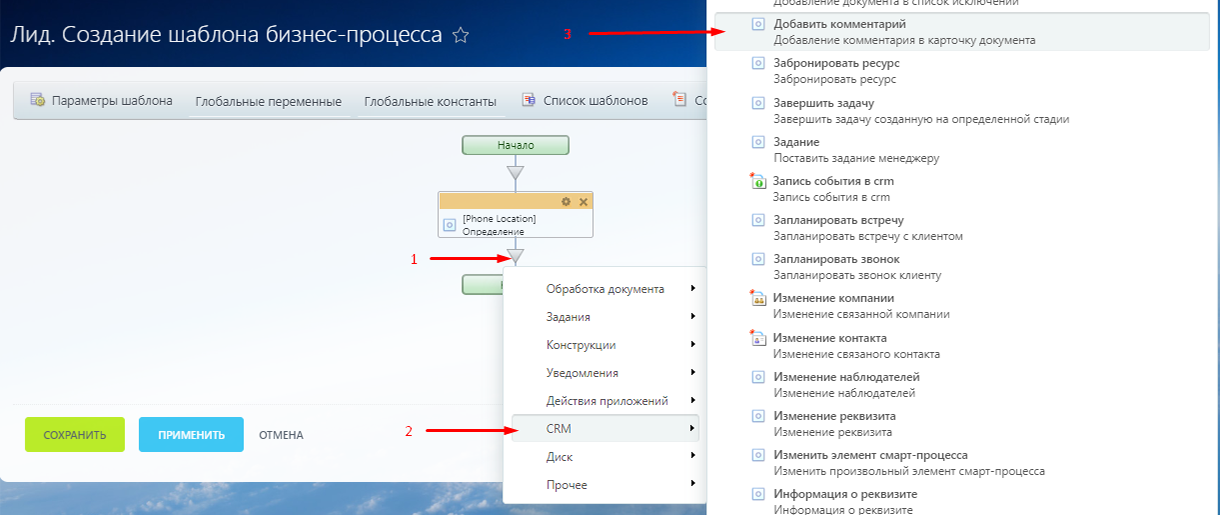This screenshot has height=515, width=1220.
Task: Click the Изменение компании icon
Action: click(x=758, y=299)
